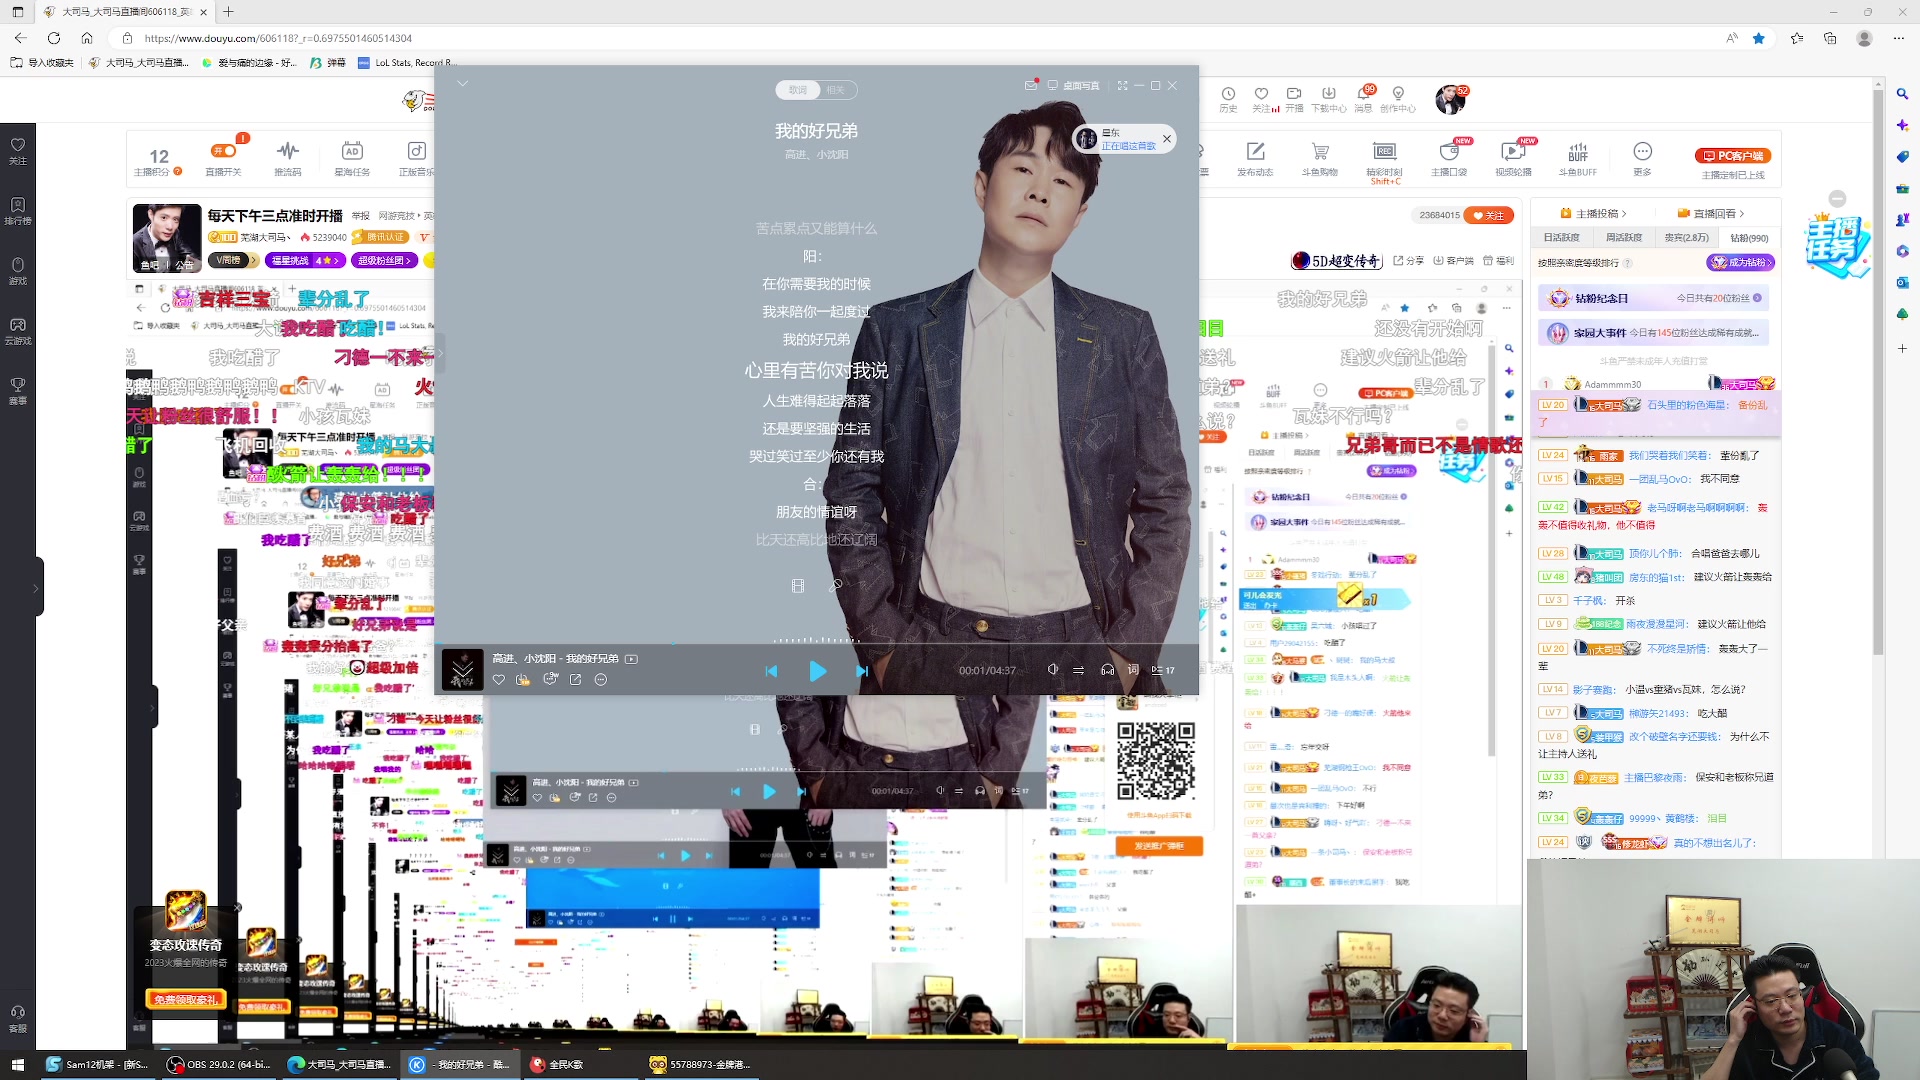Open the MV video icon beside song title
This screenshot has height=1080, width=1920.
[631, 659]
